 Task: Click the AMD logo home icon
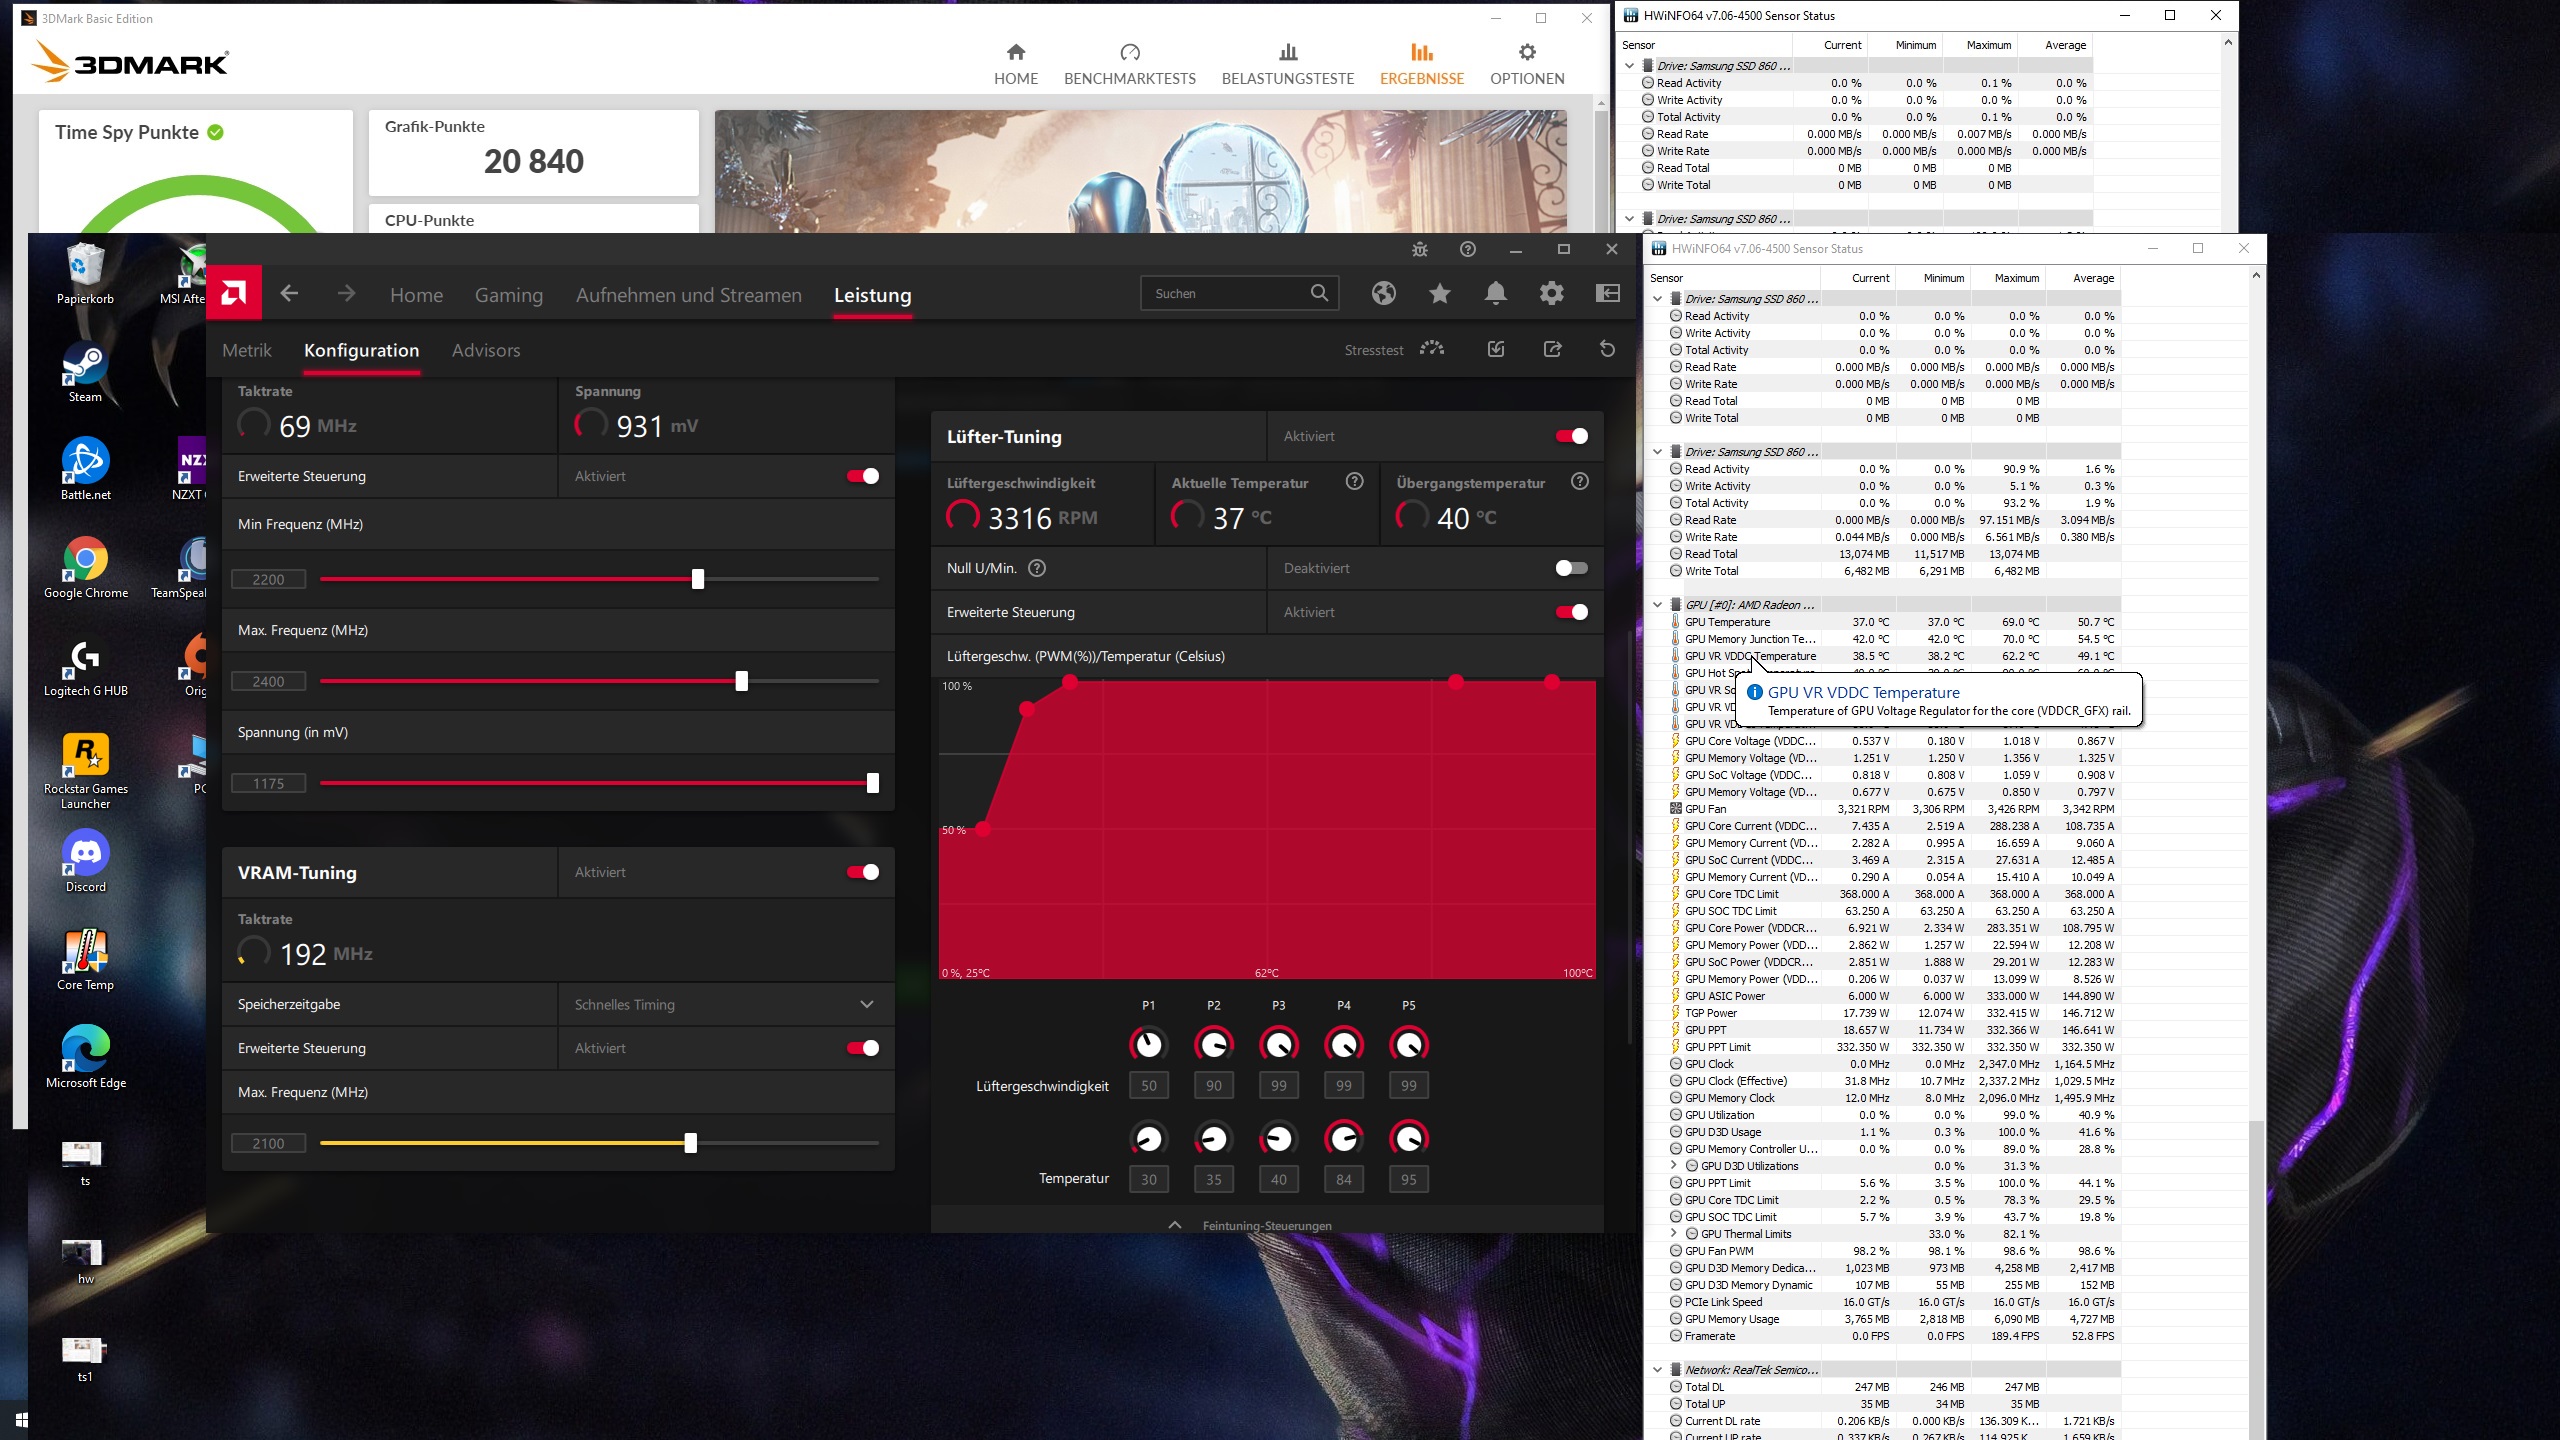(234, 293)
